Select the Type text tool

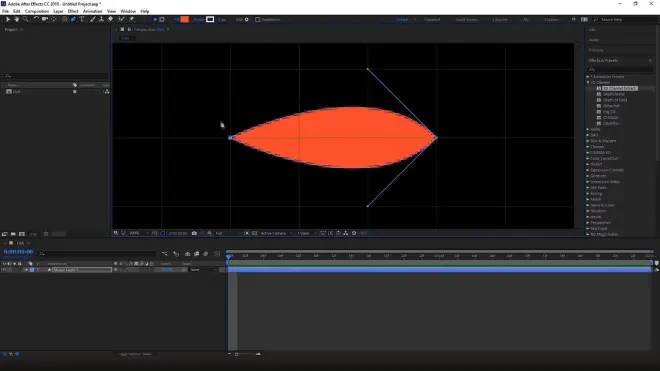(82, 19)
